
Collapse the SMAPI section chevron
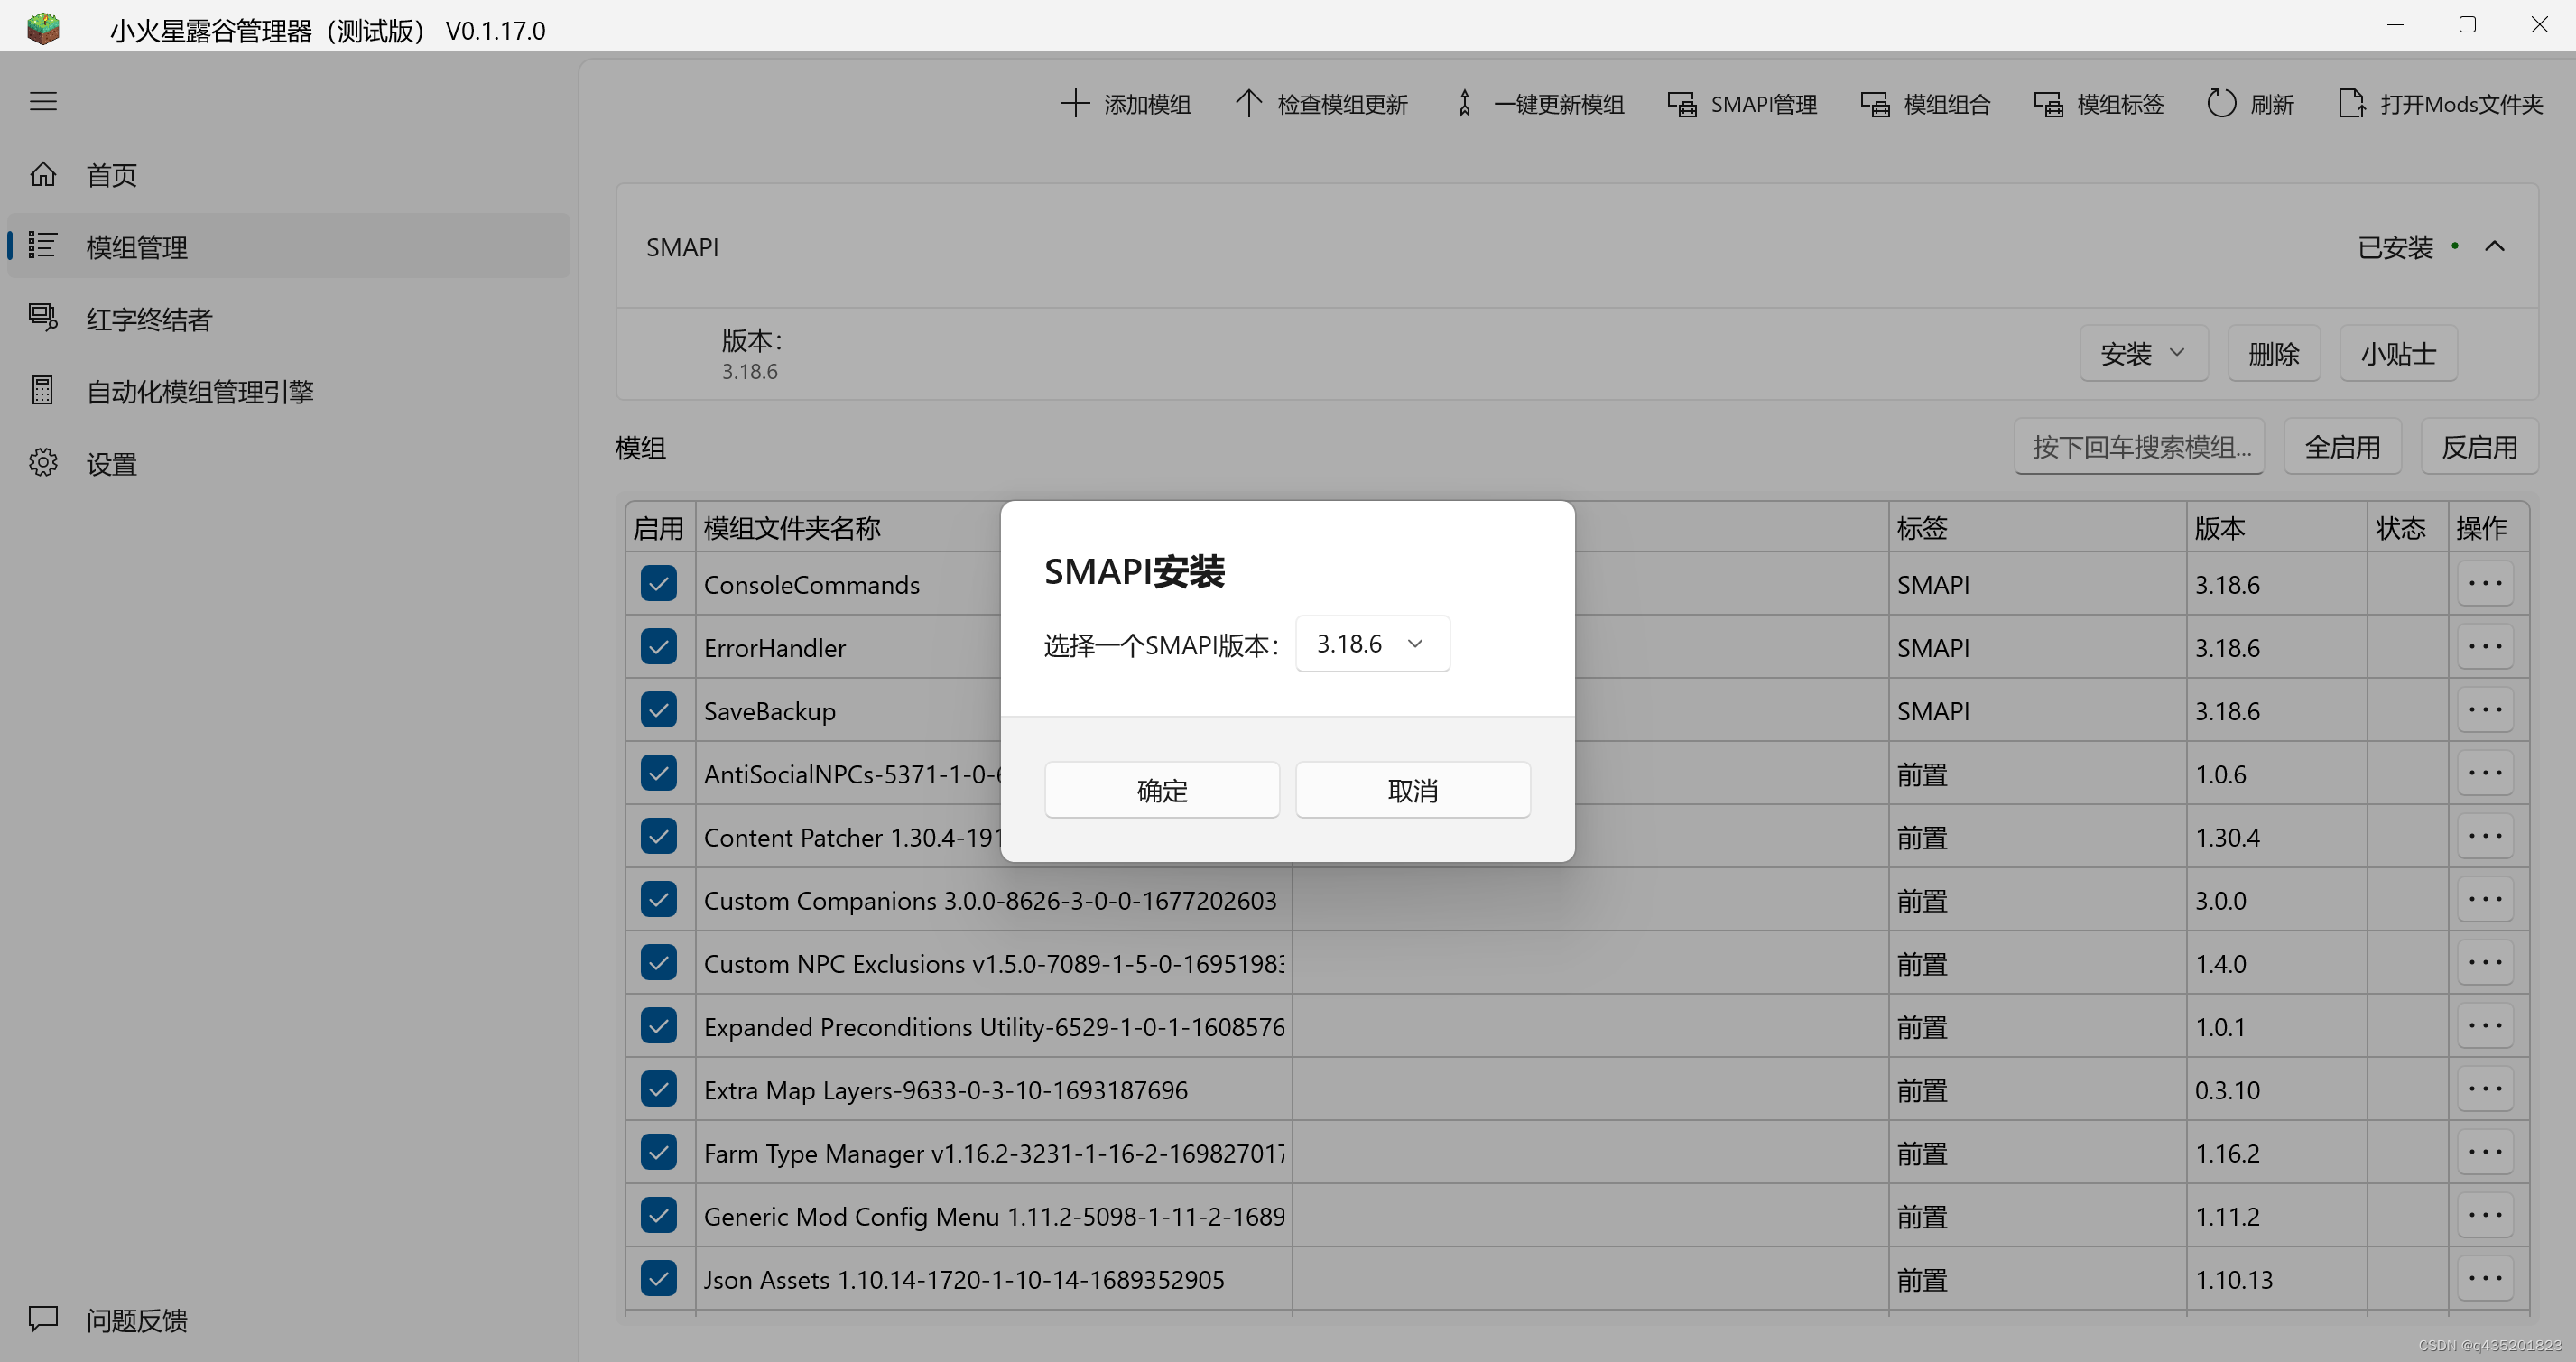2494,246
